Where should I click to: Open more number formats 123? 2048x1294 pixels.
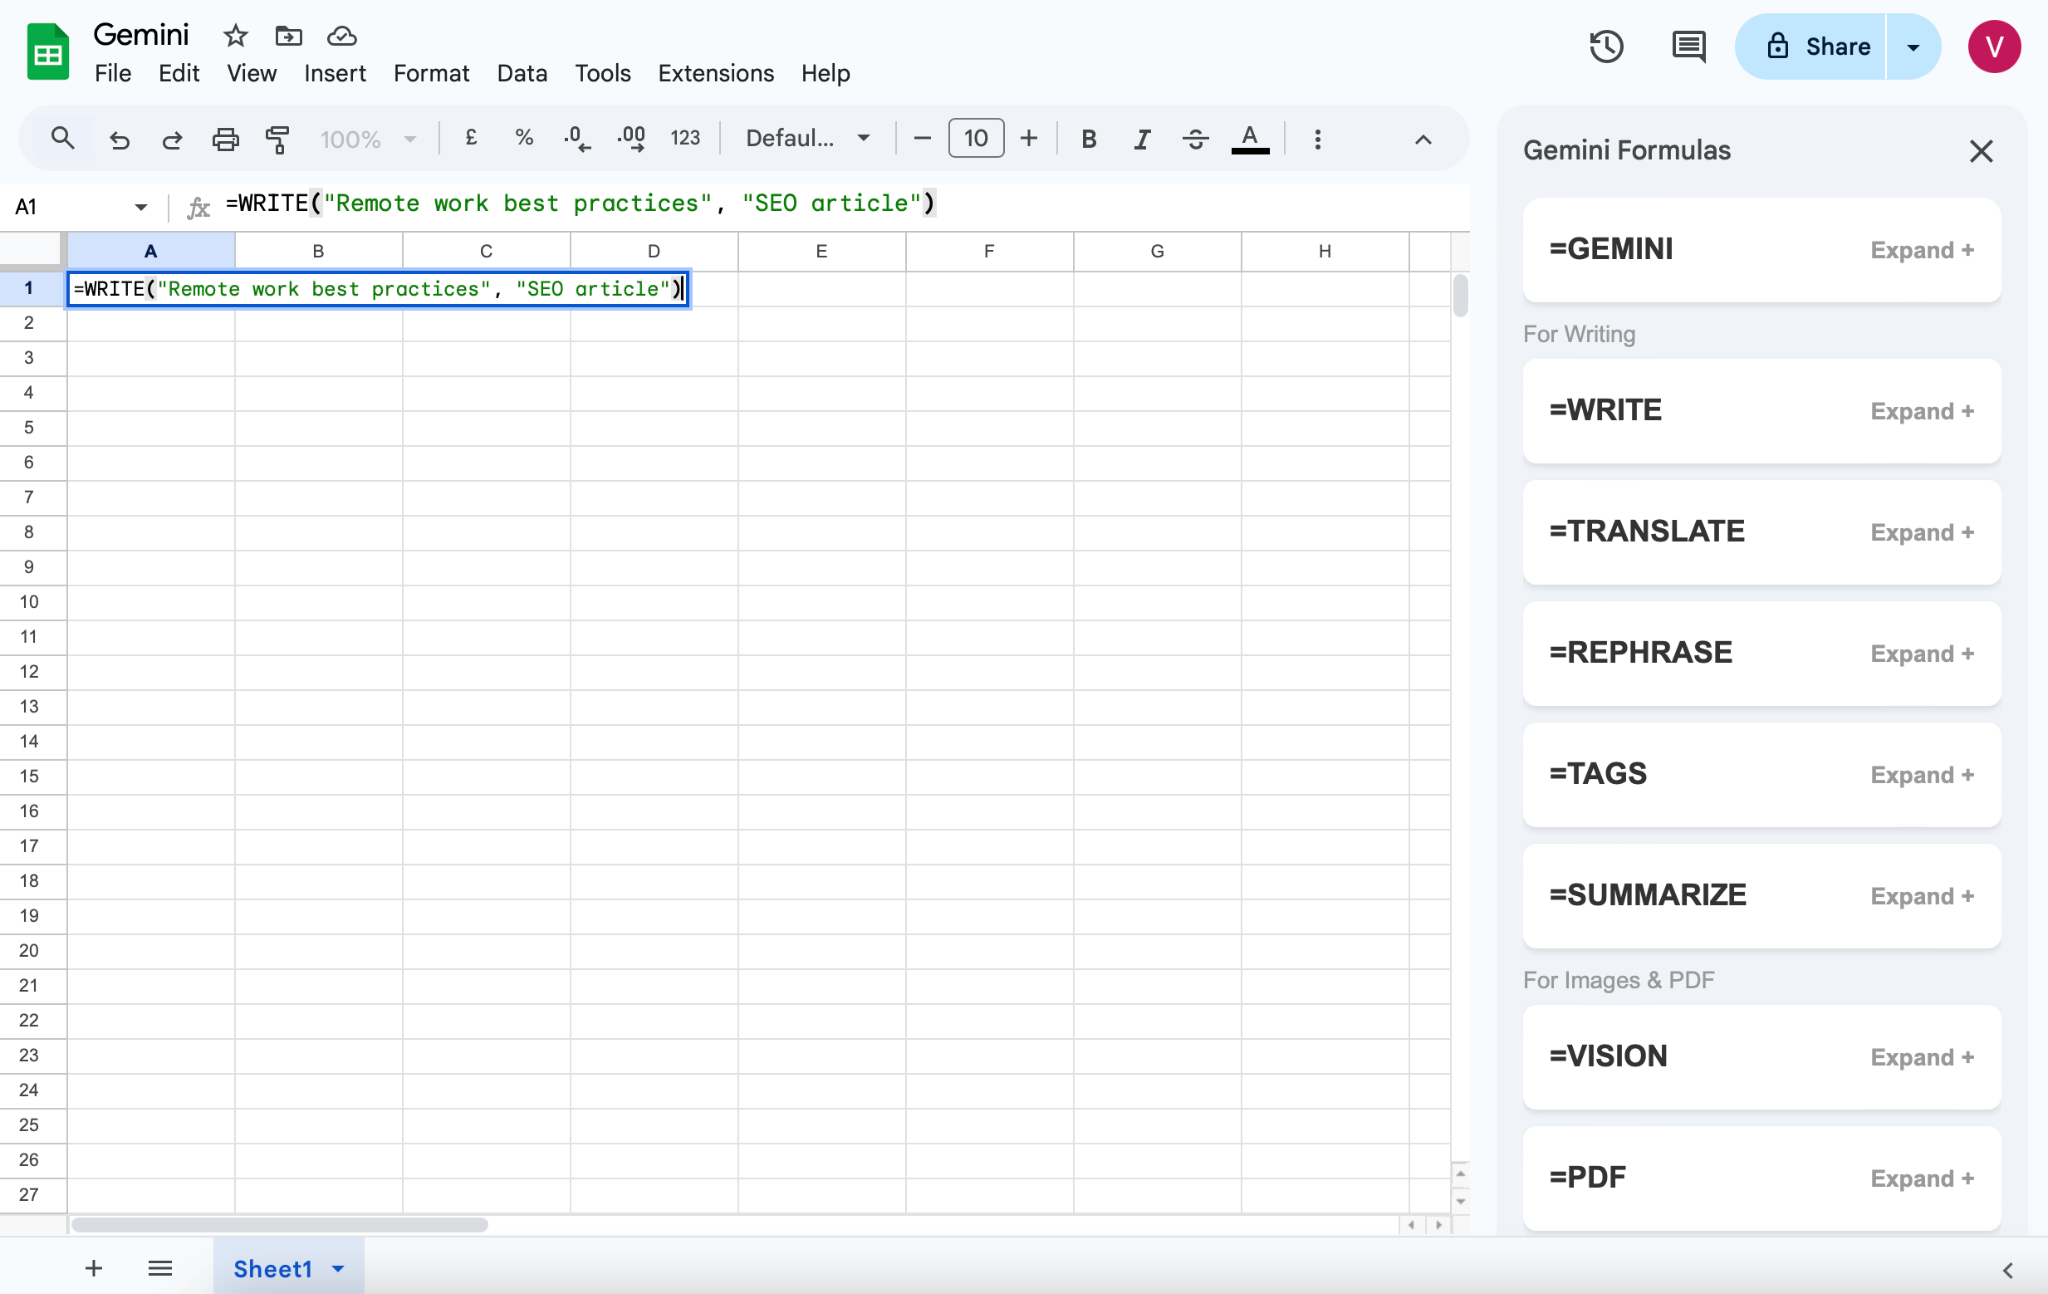685,138
